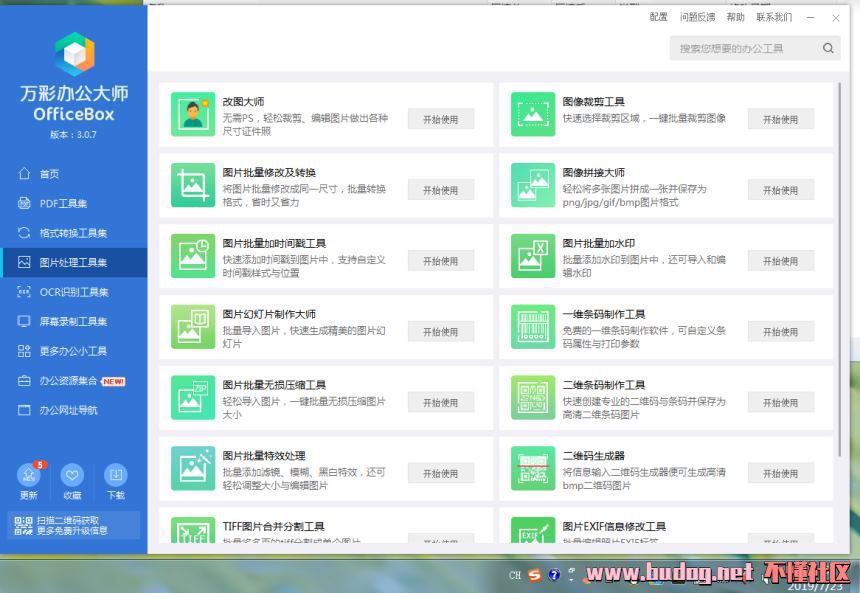Click 开始使用 for 图像拼接大师
Screen dimensions: 860x593
[780, 190]
